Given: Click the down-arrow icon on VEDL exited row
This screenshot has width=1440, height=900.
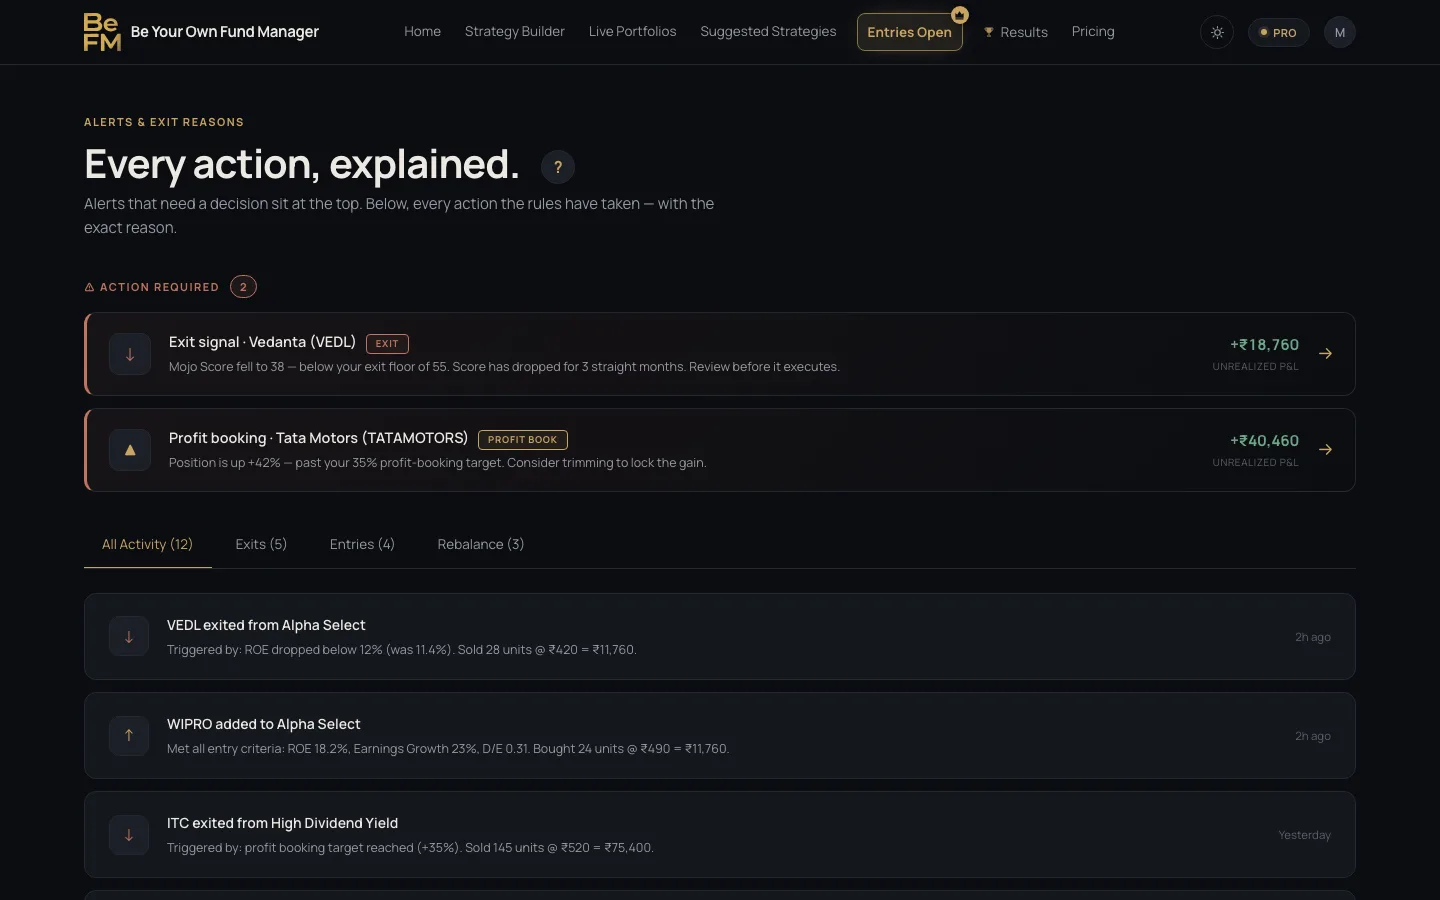Looking at the screenshot, I should (129, 637).
